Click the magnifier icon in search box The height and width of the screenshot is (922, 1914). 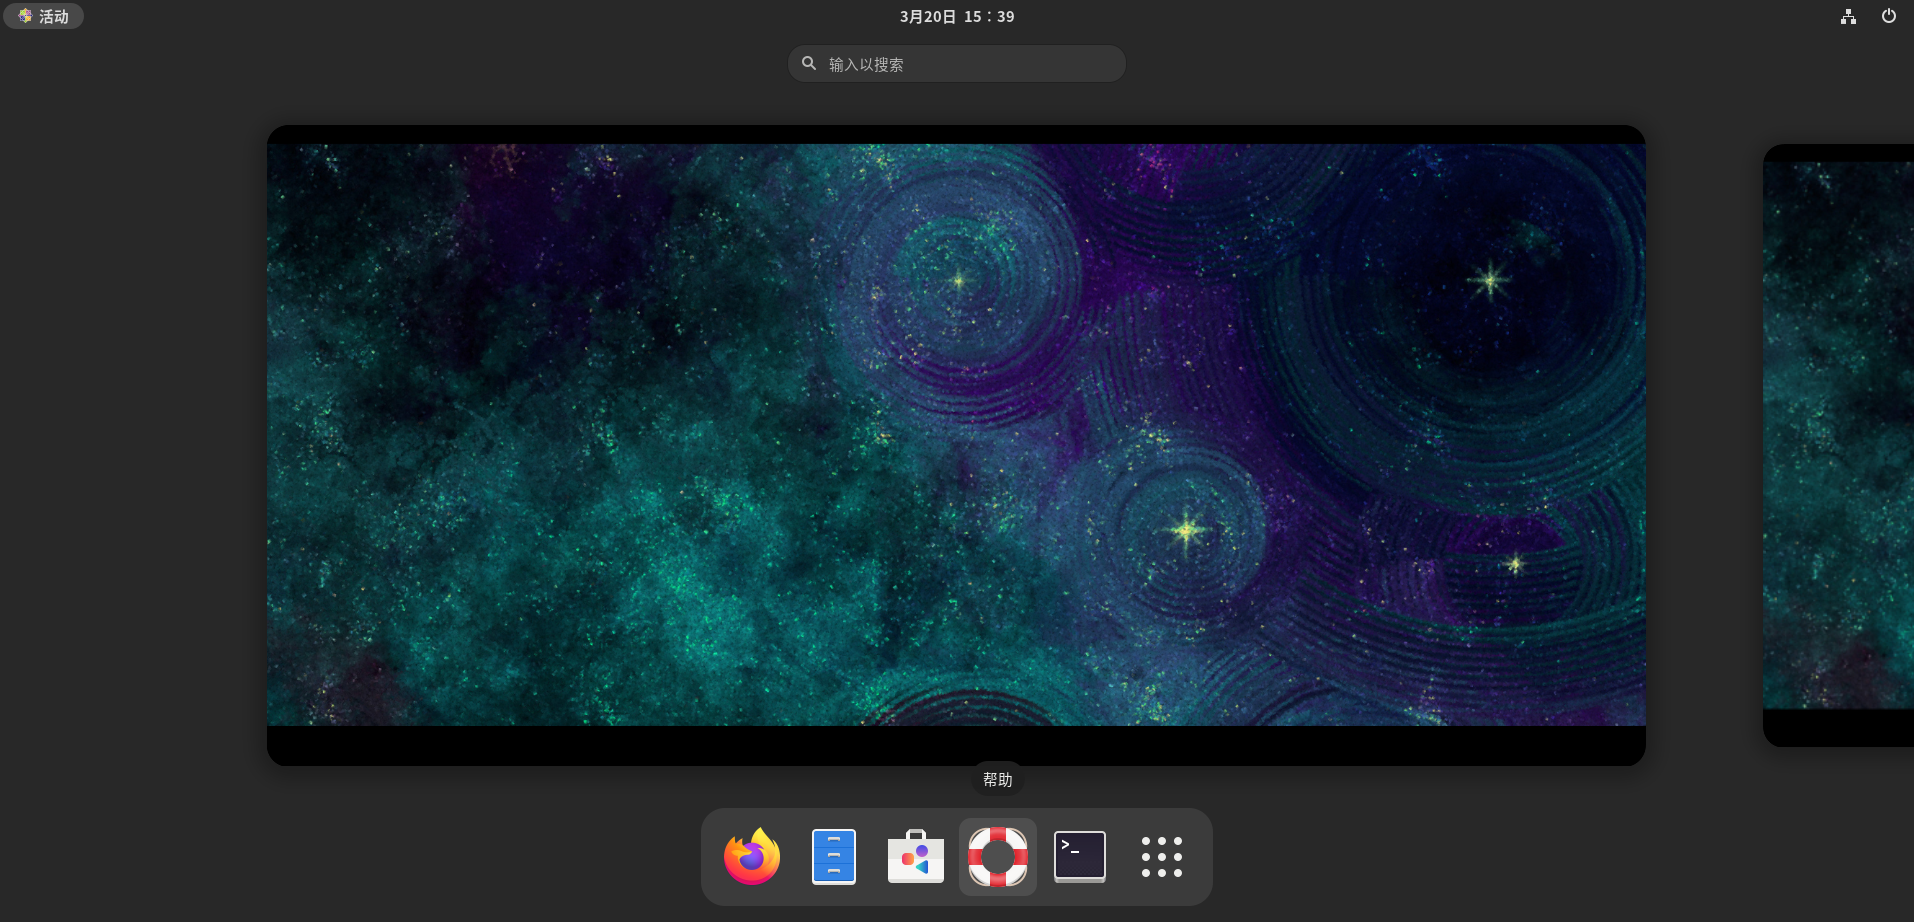coord(809,63)
